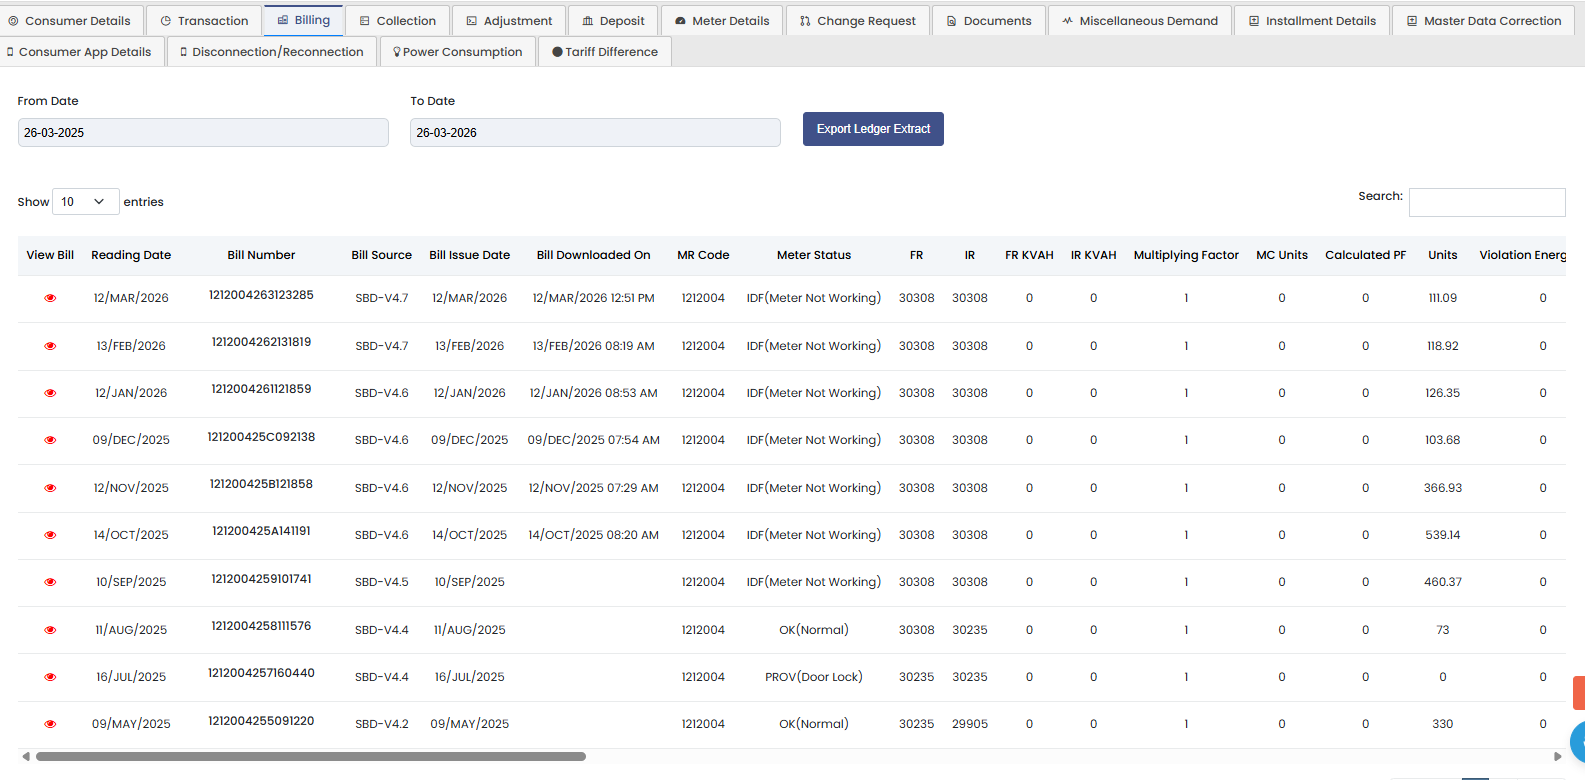This screenshot has height=780, width=1585.
Task: Expand the Show entries dropdown
Action: (85, 202)
